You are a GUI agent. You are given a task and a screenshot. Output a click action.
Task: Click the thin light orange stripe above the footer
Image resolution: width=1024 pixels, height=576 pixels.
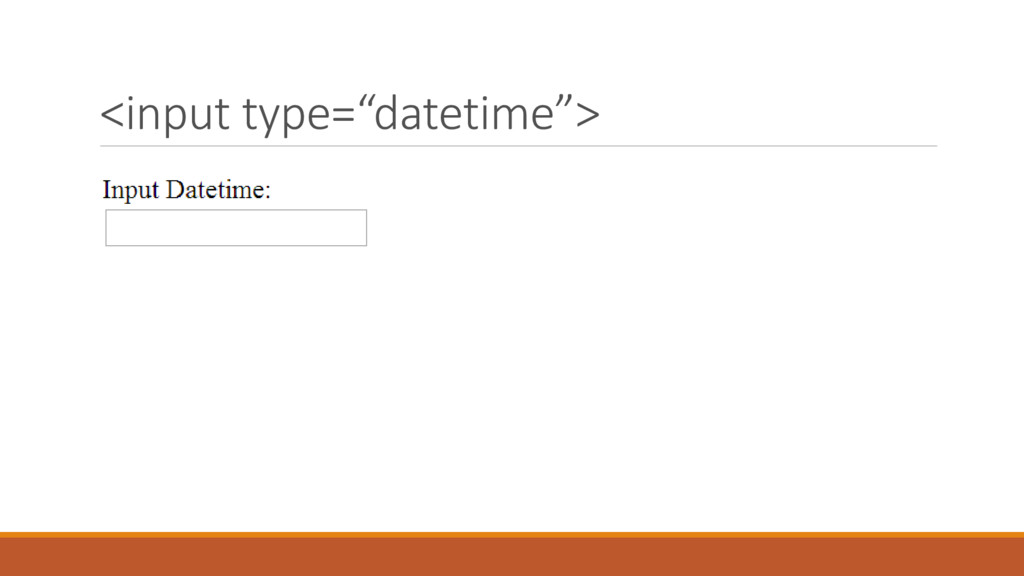(512, 535)
